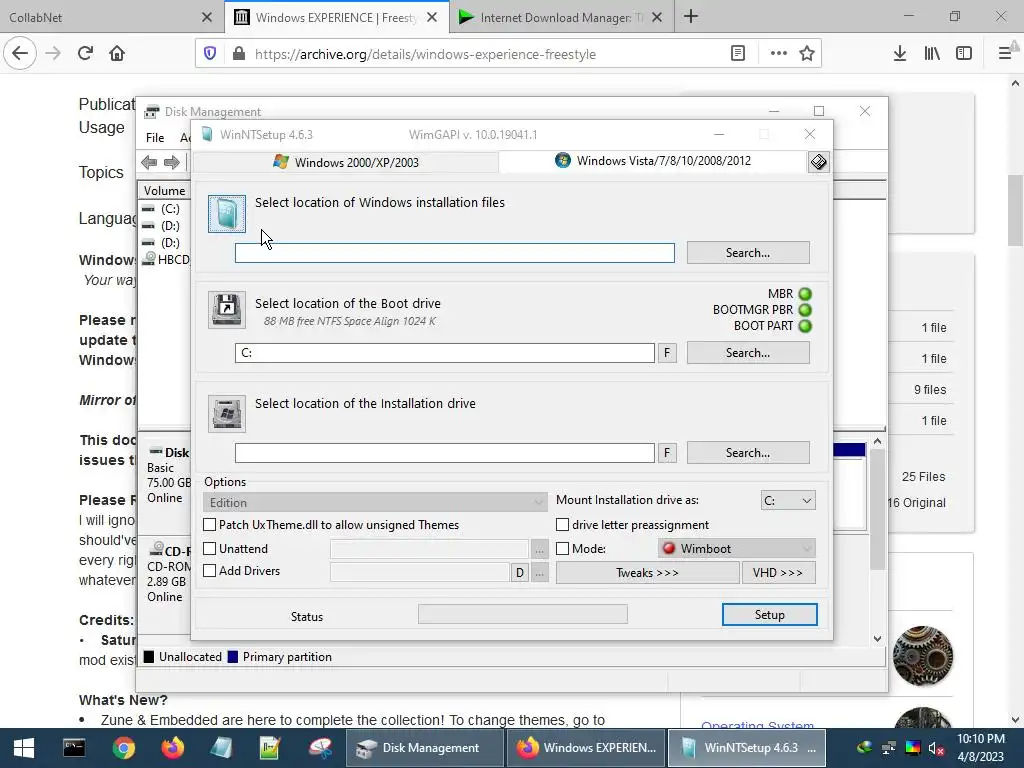
Task: Click the Boot drive floppy disk icon
Action: click(x=227, y=310)
